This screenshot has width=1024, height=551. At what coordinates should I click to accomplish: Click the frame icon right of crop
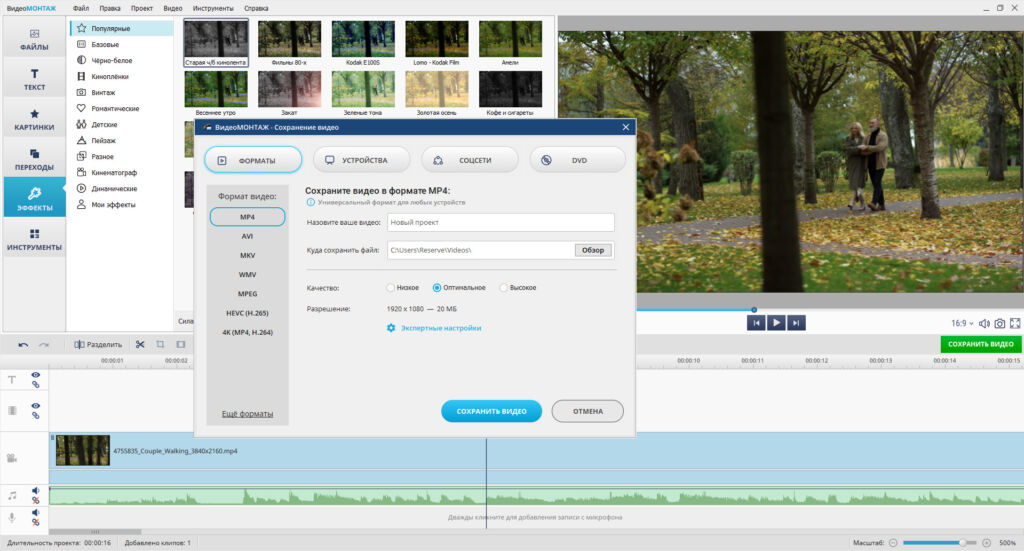pos(181,344)
